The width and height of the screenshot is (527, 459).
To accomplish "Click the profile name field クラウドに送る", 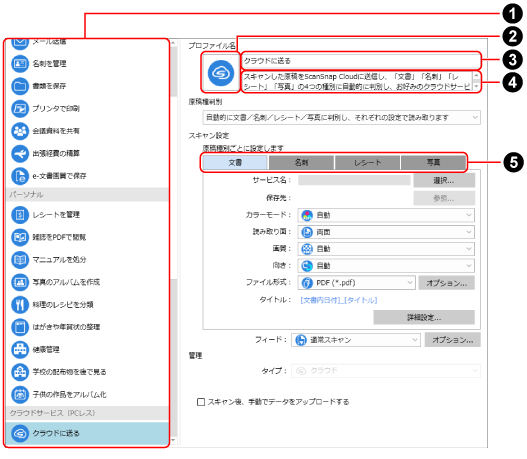I will tap(361, 61).
